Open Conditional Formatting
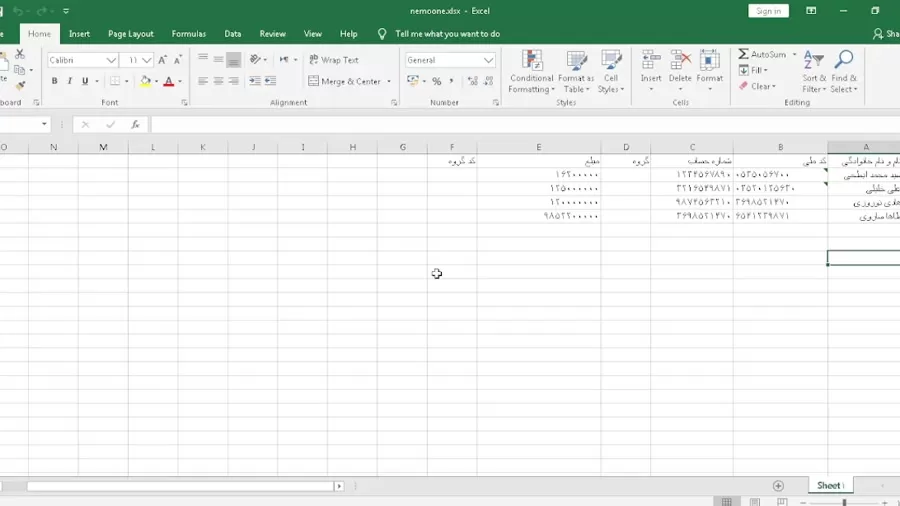Viewport: 900px width, 506px height. 532,72
